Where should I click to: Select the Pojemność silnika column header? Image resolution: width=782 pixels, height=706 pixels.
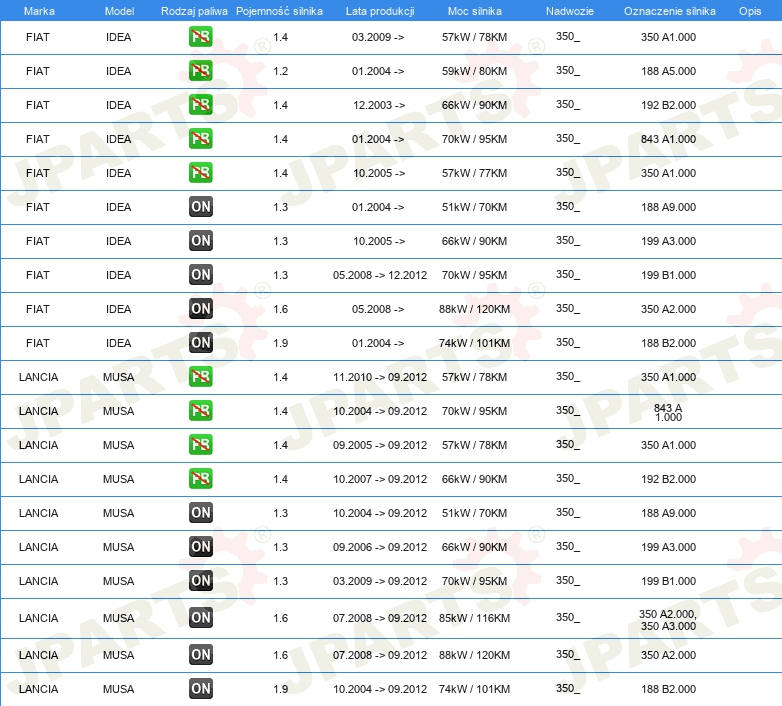point(279,11)
